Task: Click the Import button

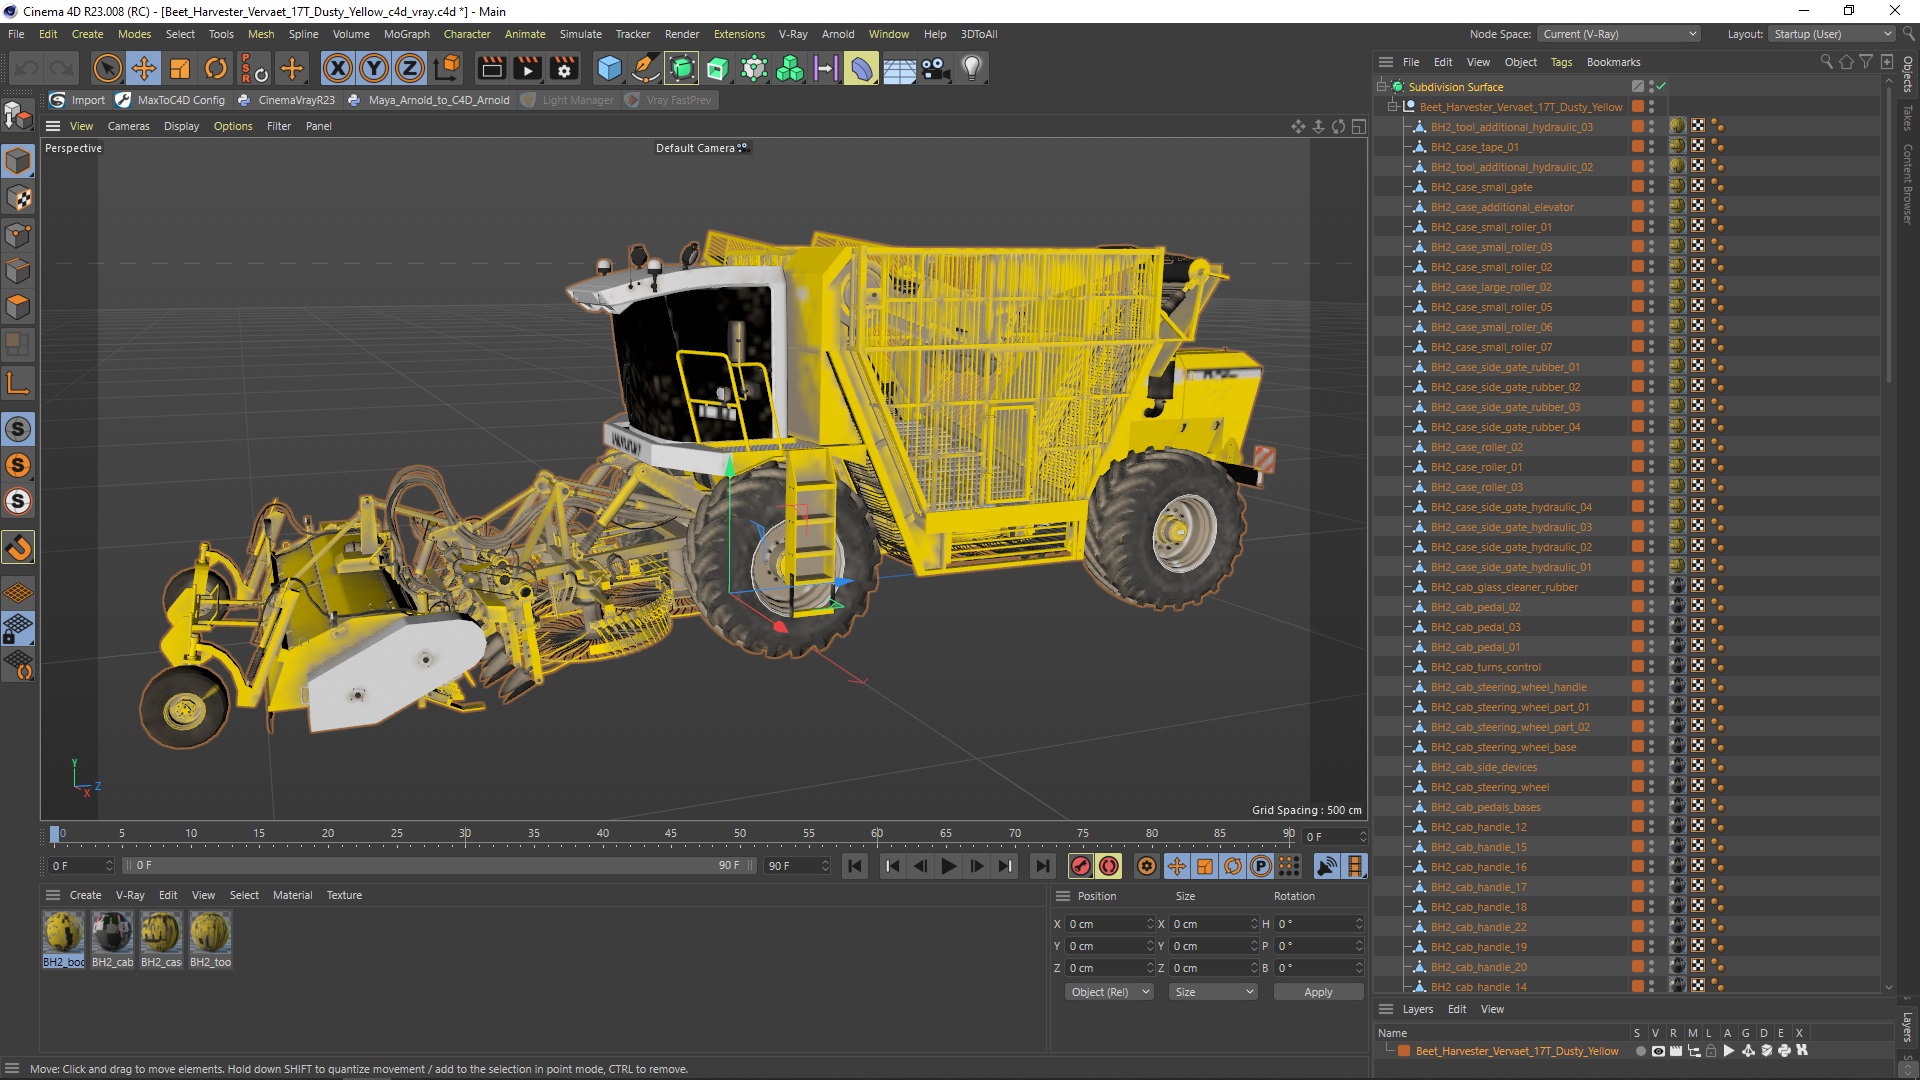Action: click(78, 100)
